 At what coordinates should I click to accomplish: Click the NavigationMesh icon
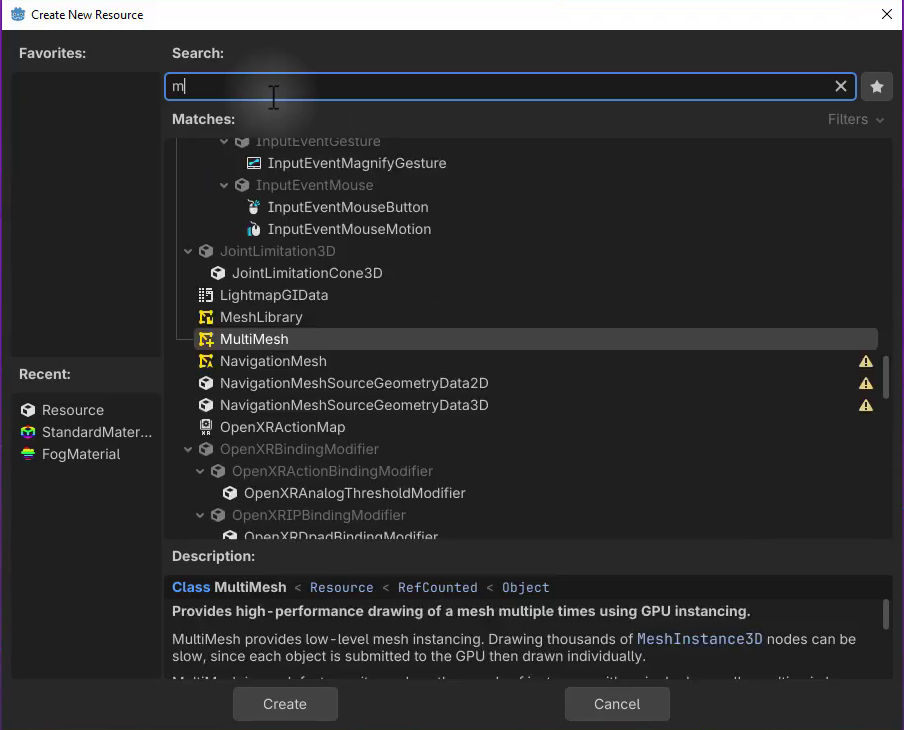click(x=206, y=361)
